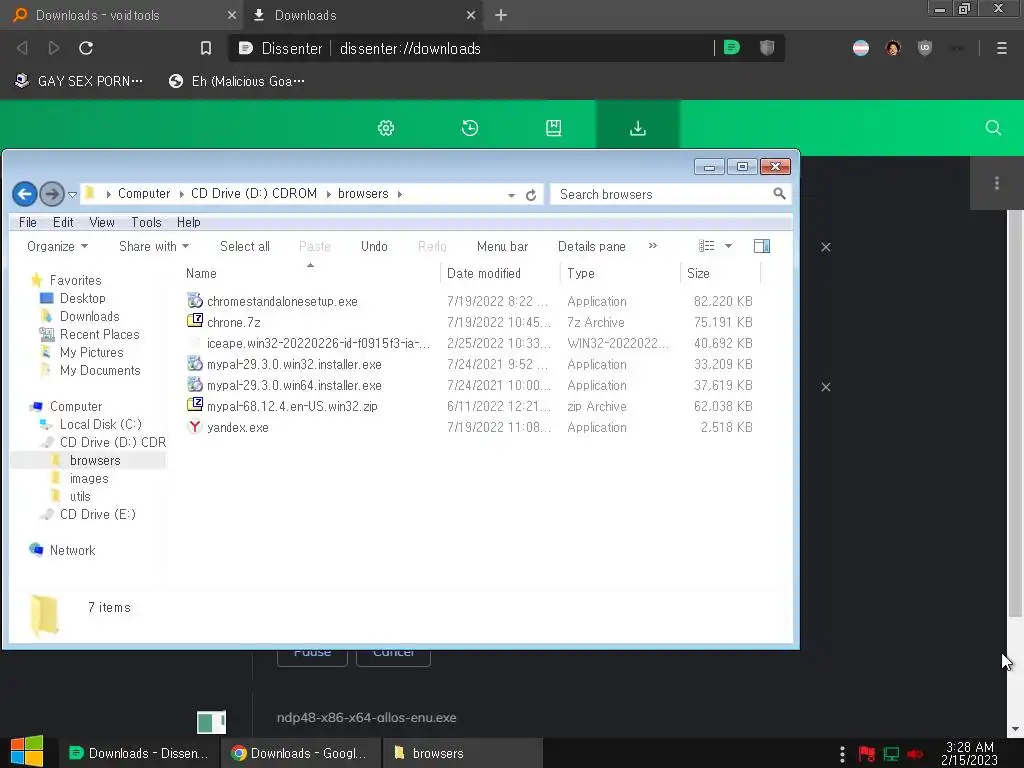The image size is (1024, 768).
Task: Open Help menu in Explorer
Action: (189, 222)
